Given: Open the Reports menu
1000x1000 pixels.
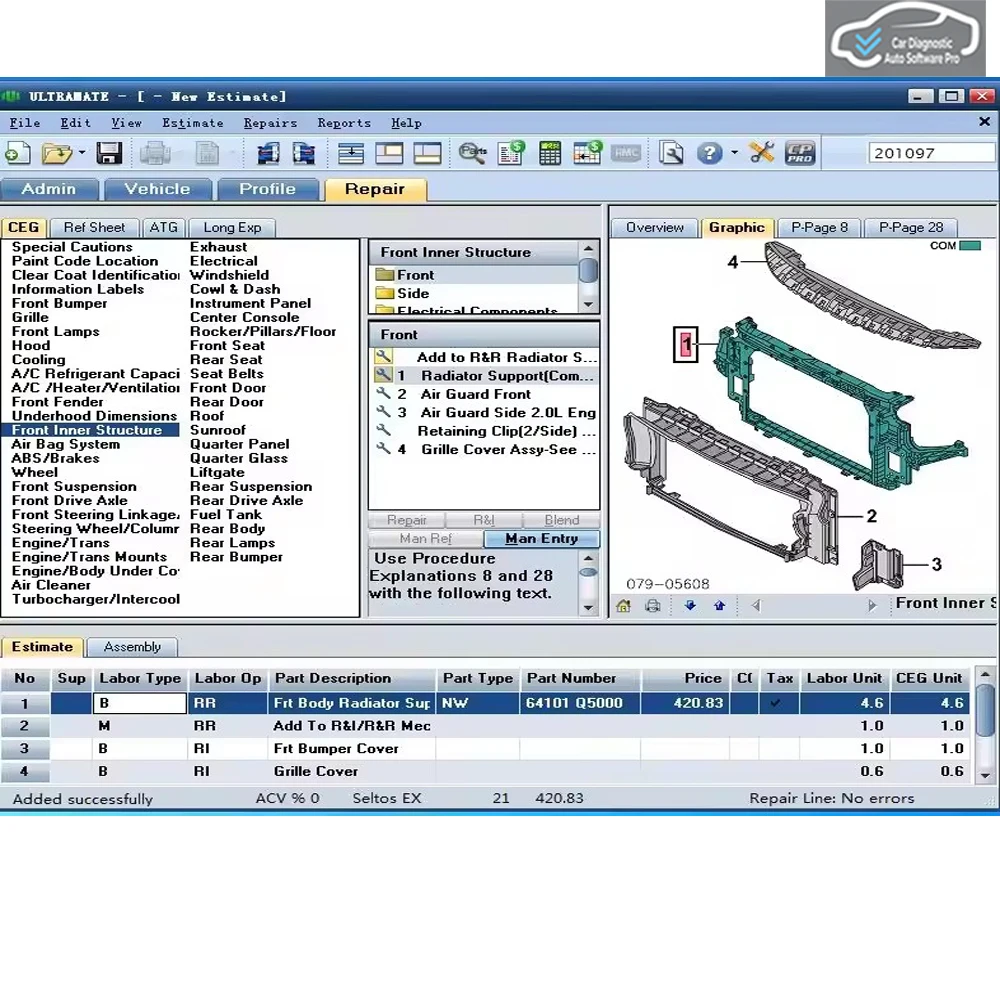Looking at the screenshot, I should [x=344, y=122].
